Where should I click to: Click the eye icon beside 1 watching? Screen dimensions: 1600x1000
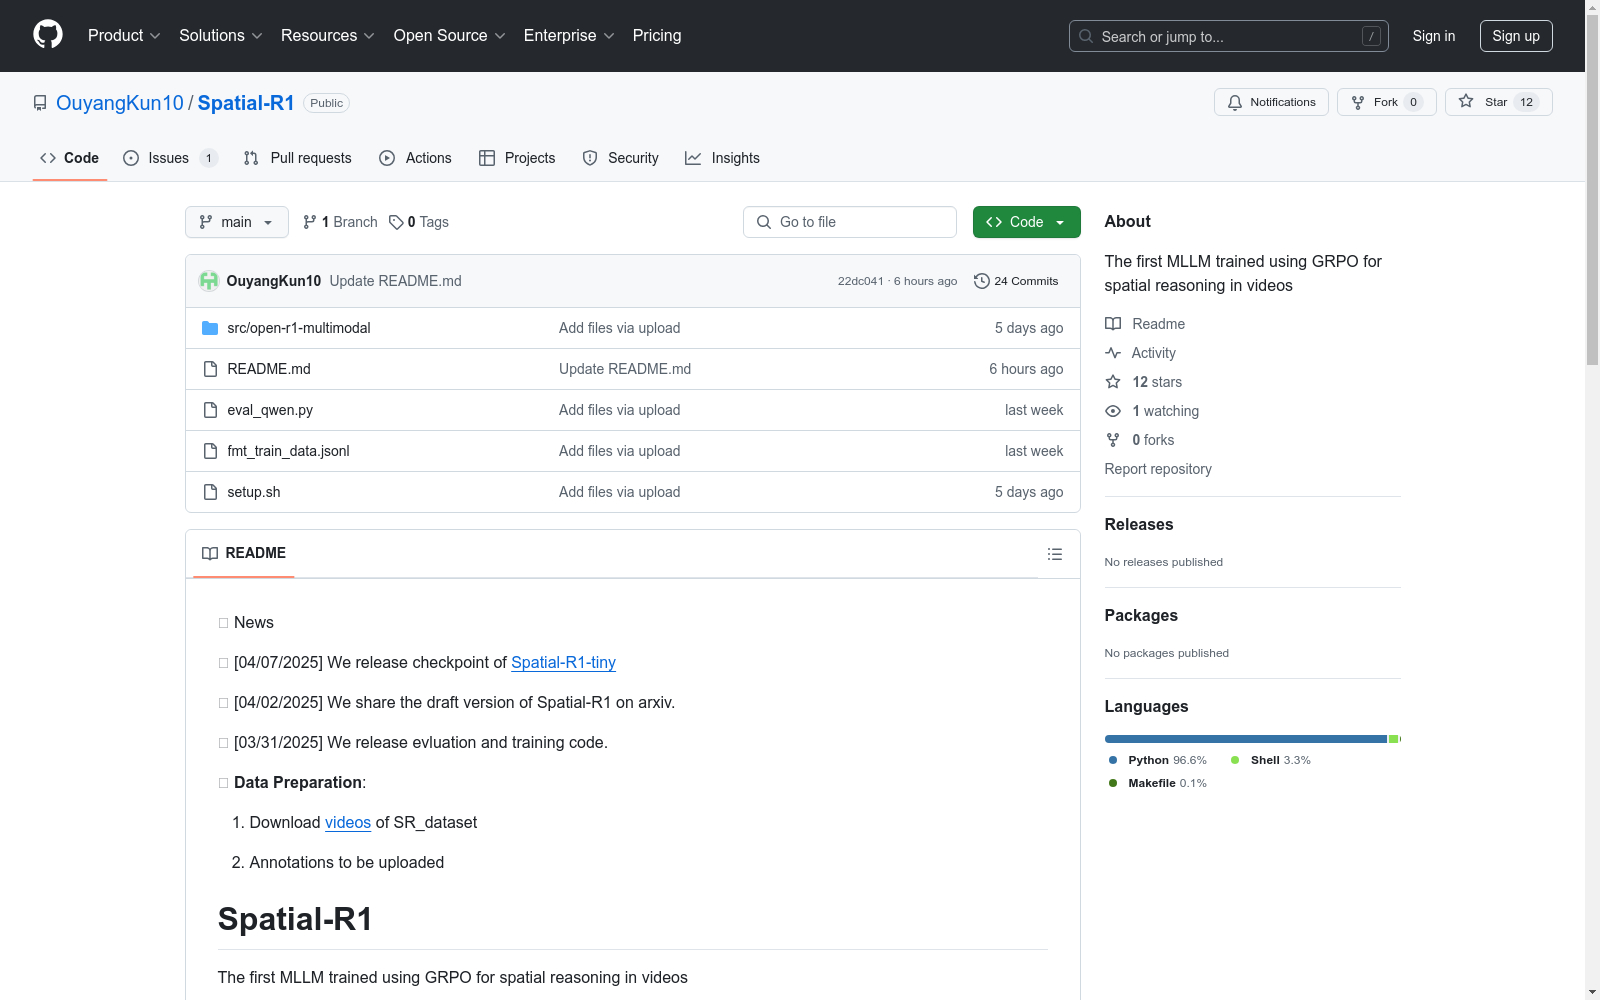coord(1113,411)
